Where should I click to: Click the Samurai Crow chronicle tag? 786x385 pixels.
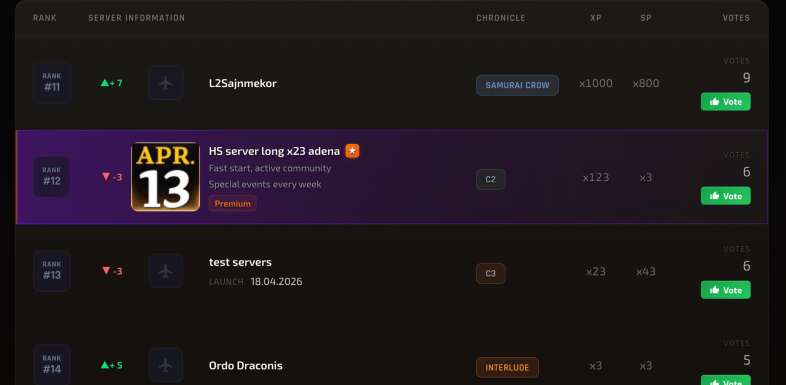517,85
